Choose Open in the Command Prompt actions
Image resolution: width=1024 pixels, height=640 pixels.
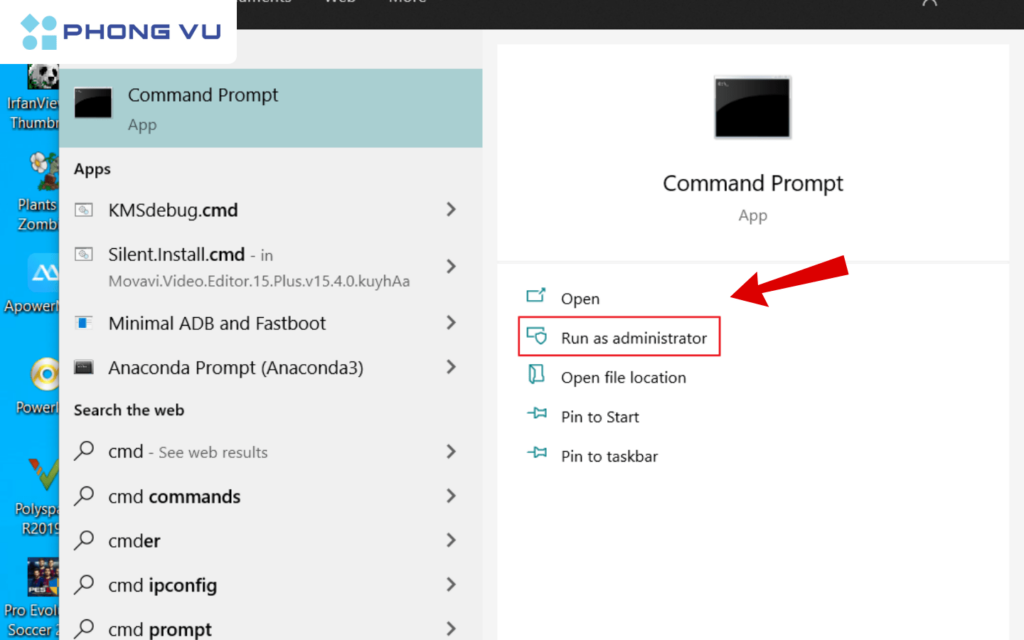(579, 299)
